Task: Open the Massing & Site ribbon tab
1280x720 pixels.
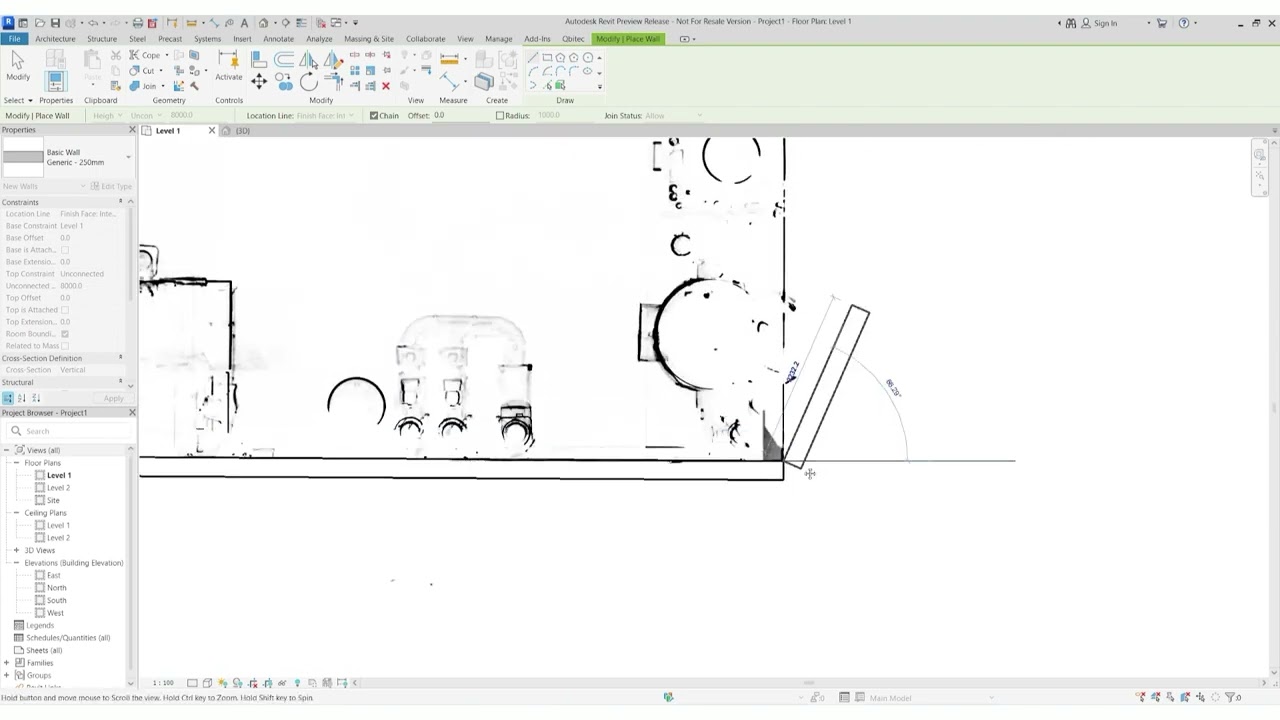Action: point(369,39)
